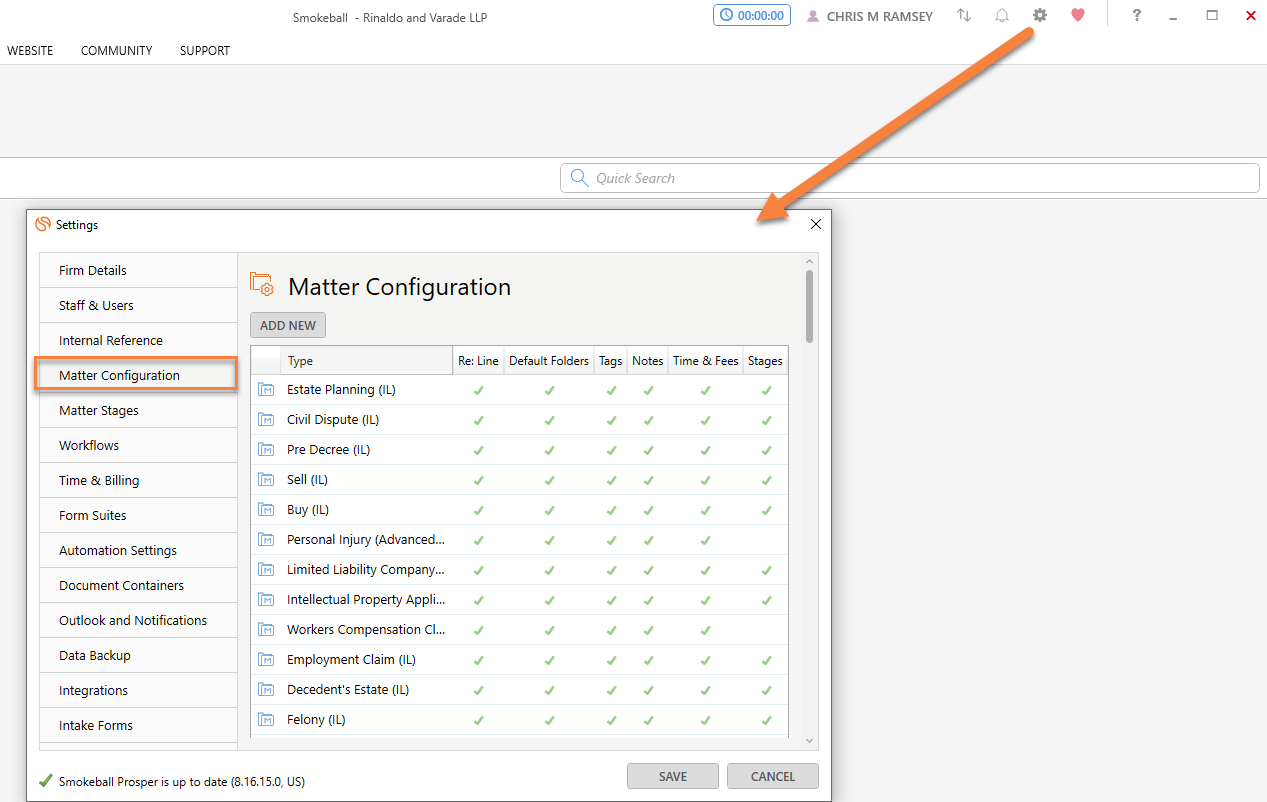Open help question mark icon

pos(1137,16)
